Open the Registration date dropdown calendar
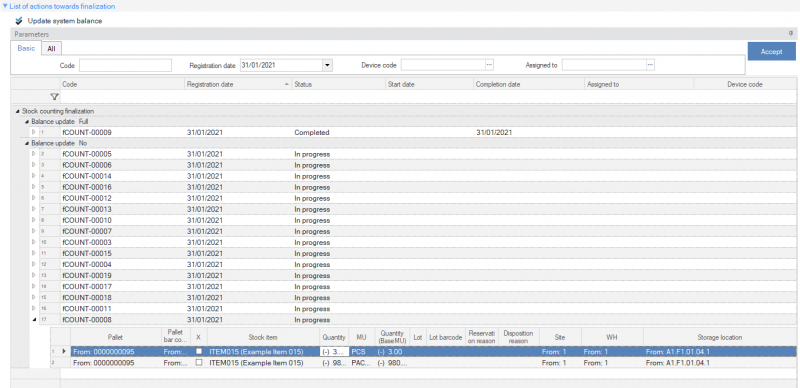 click(327, 65)
